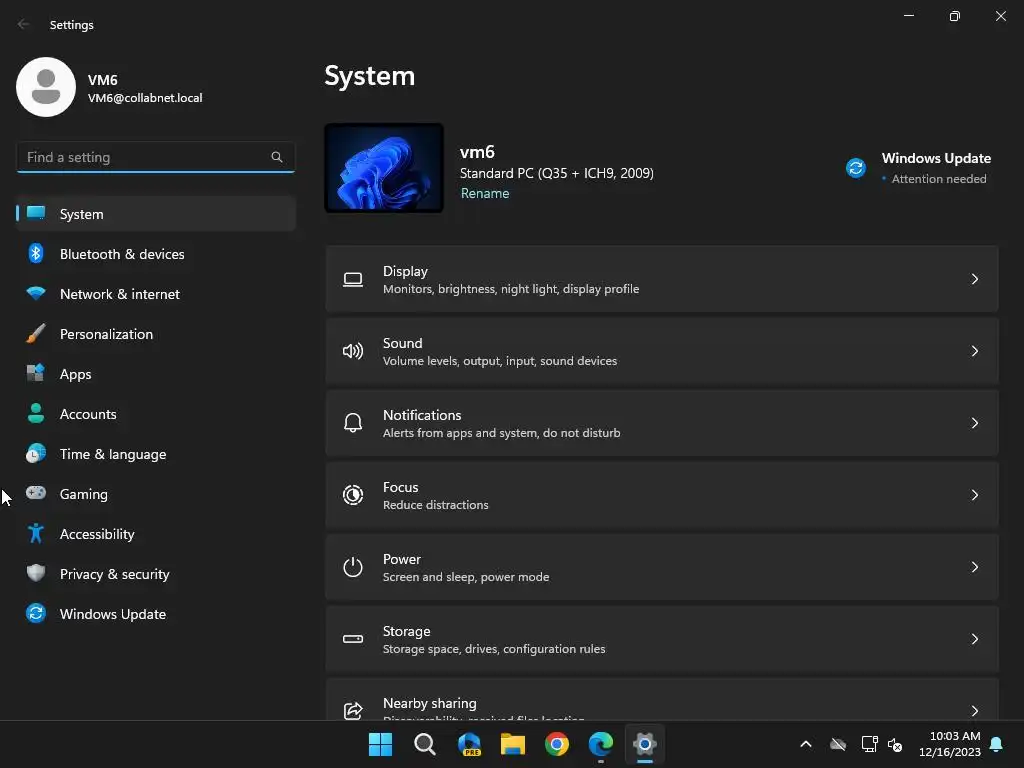Click the Focus circle icon
Screen dimensions: 1024x768
353,495
